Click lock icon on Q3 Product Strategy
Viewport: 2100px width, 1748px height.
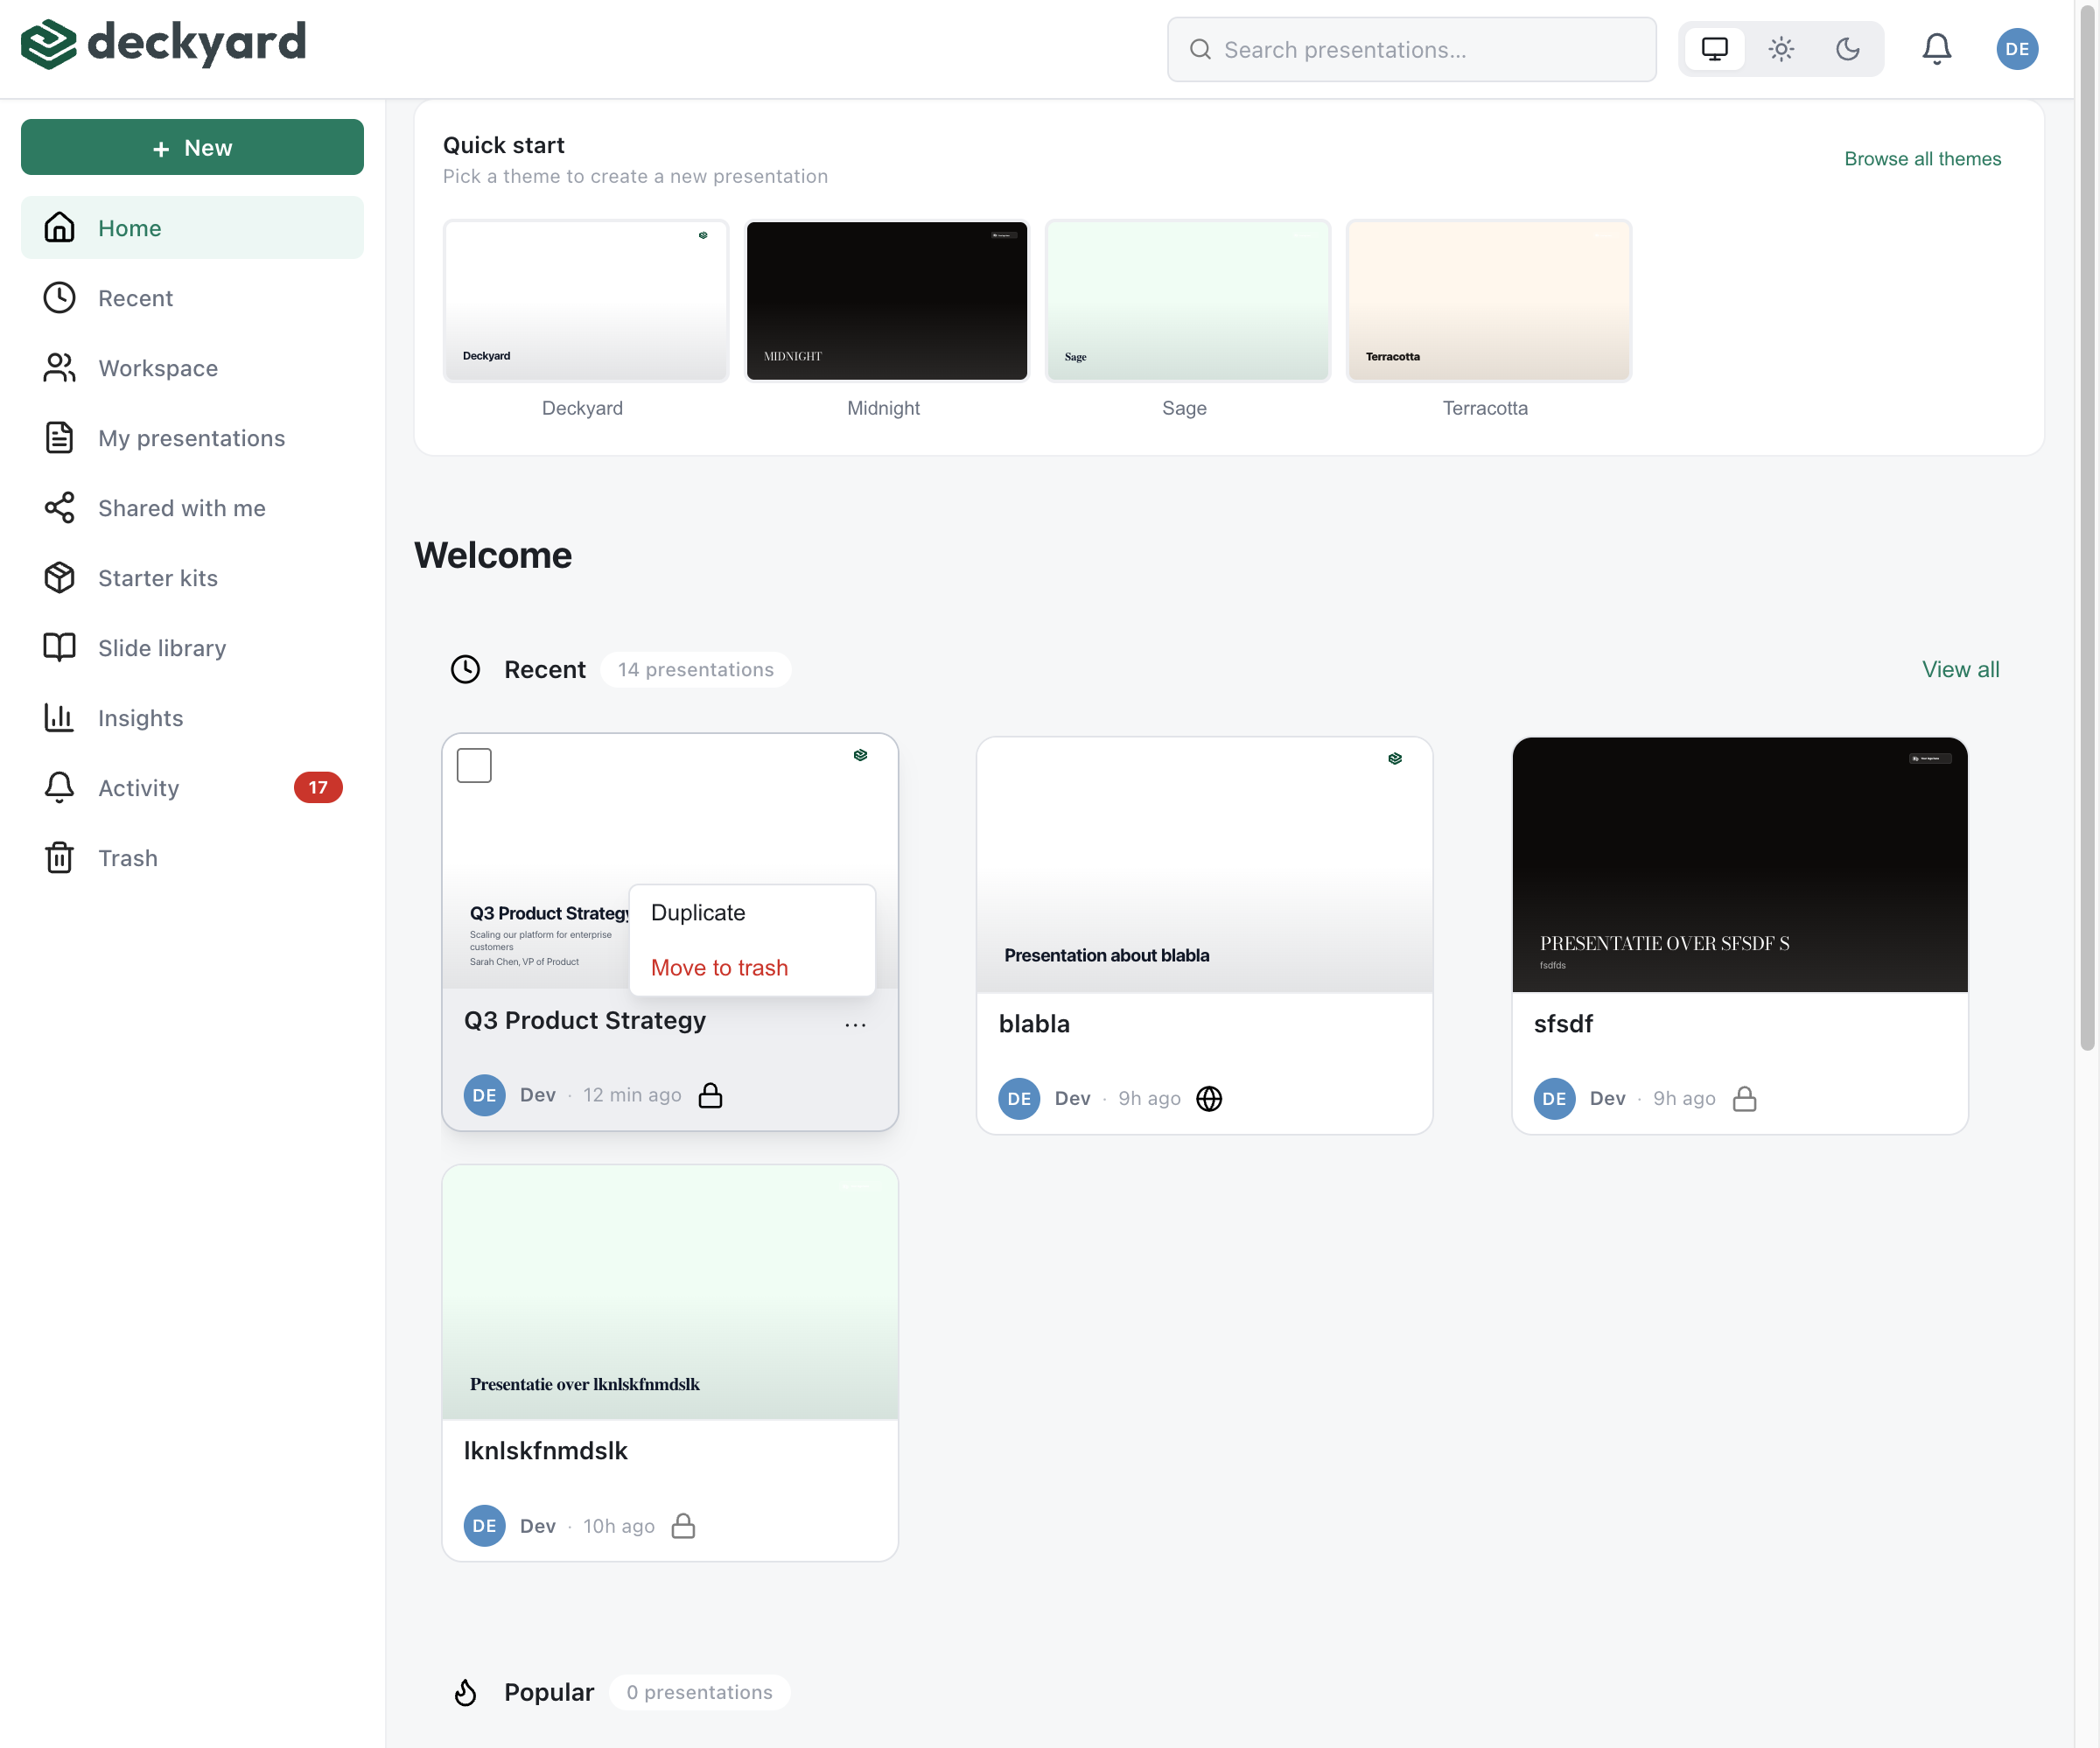point(710,1096)
